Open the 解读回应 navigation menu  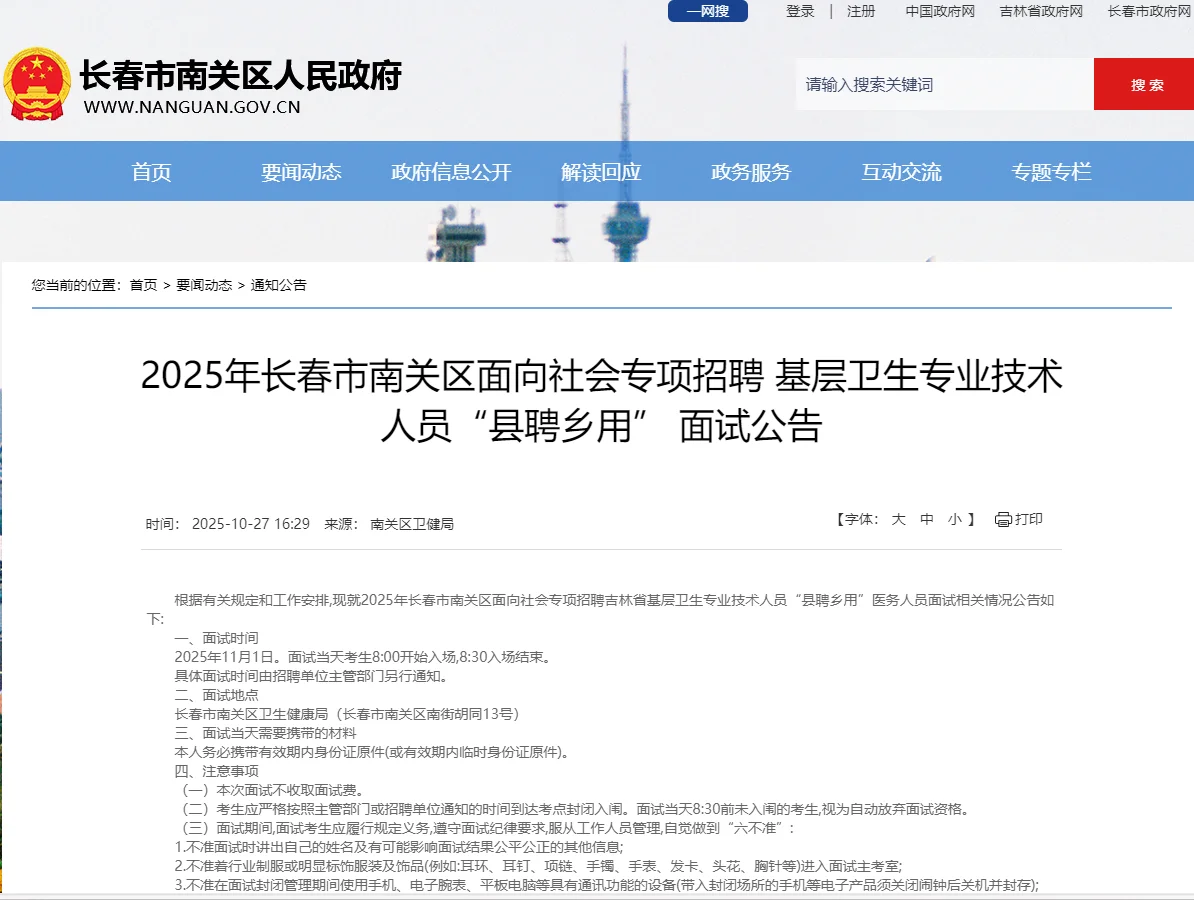(601, 171)
